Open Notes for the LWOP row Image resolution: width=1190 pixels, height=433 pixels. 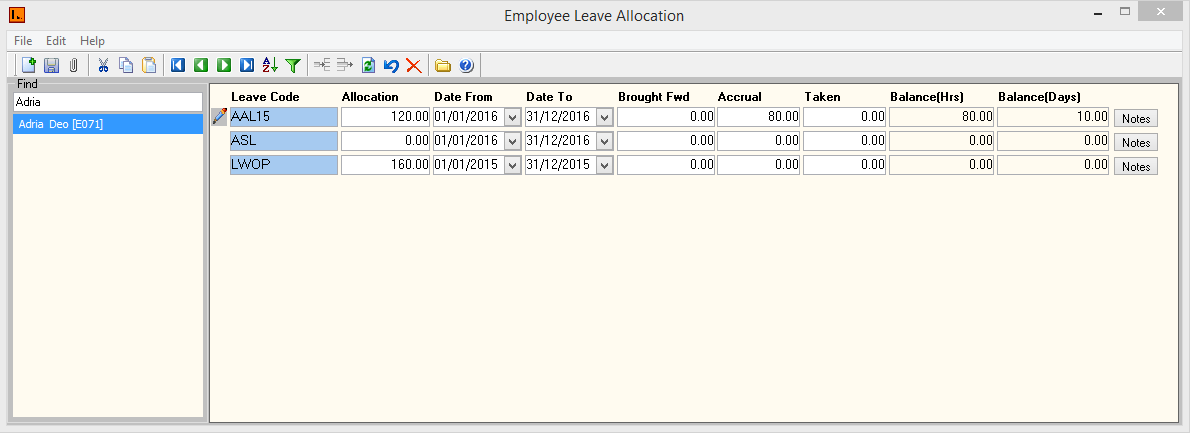(1135, 166)
